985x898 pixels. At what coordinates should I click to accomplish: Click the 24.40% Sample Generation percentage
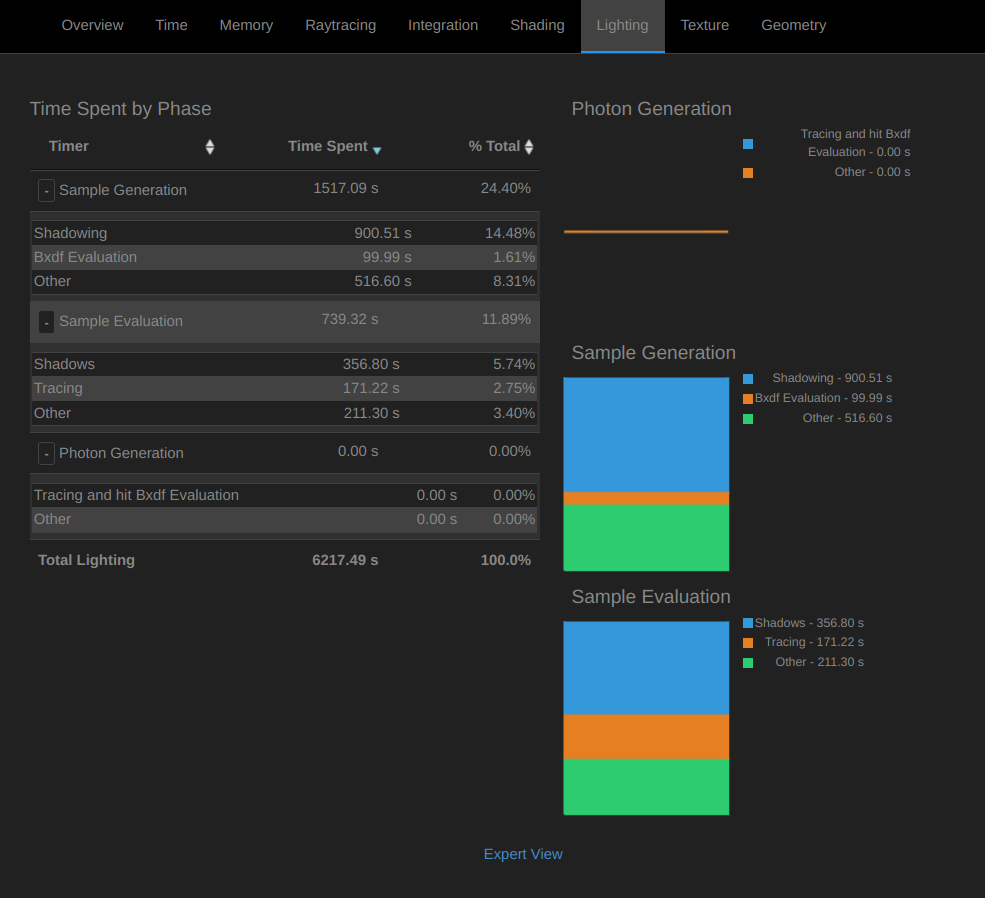click(x=506, y=188)
